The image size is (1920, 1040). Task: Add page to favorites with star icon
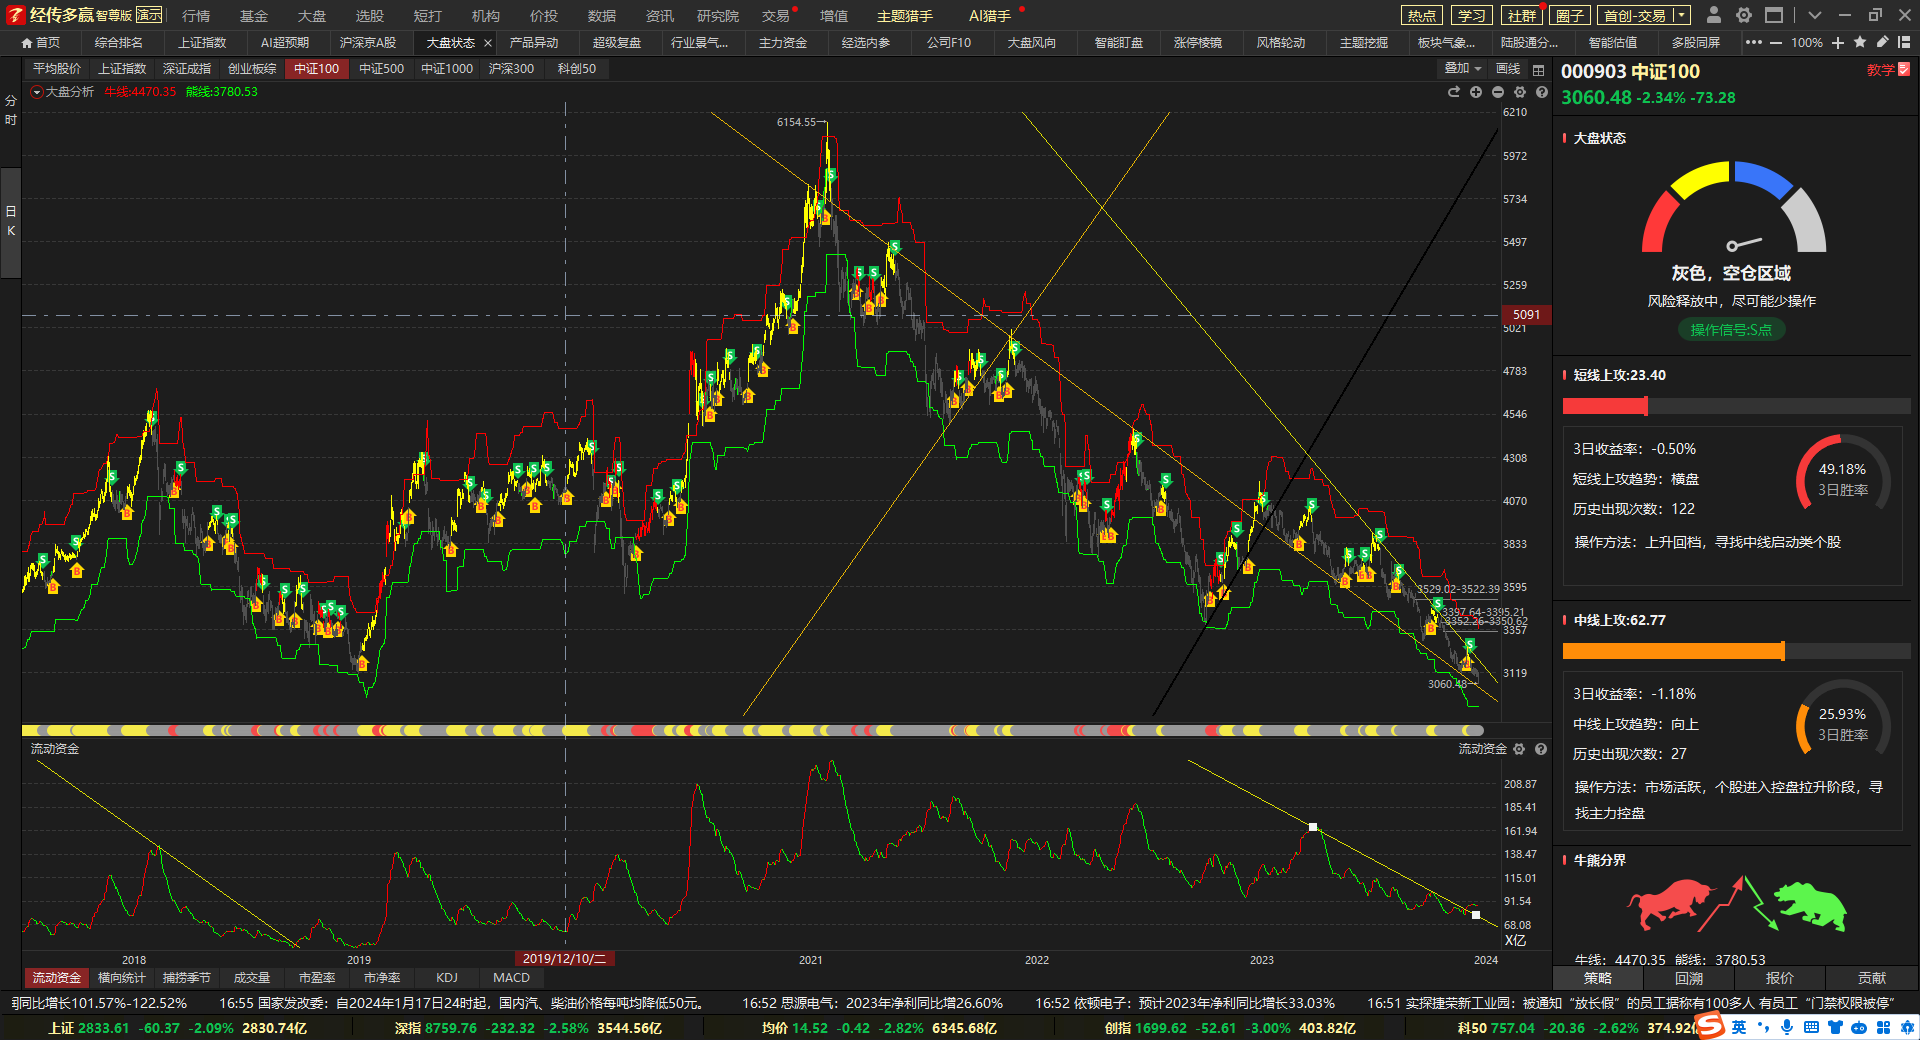1860,42
